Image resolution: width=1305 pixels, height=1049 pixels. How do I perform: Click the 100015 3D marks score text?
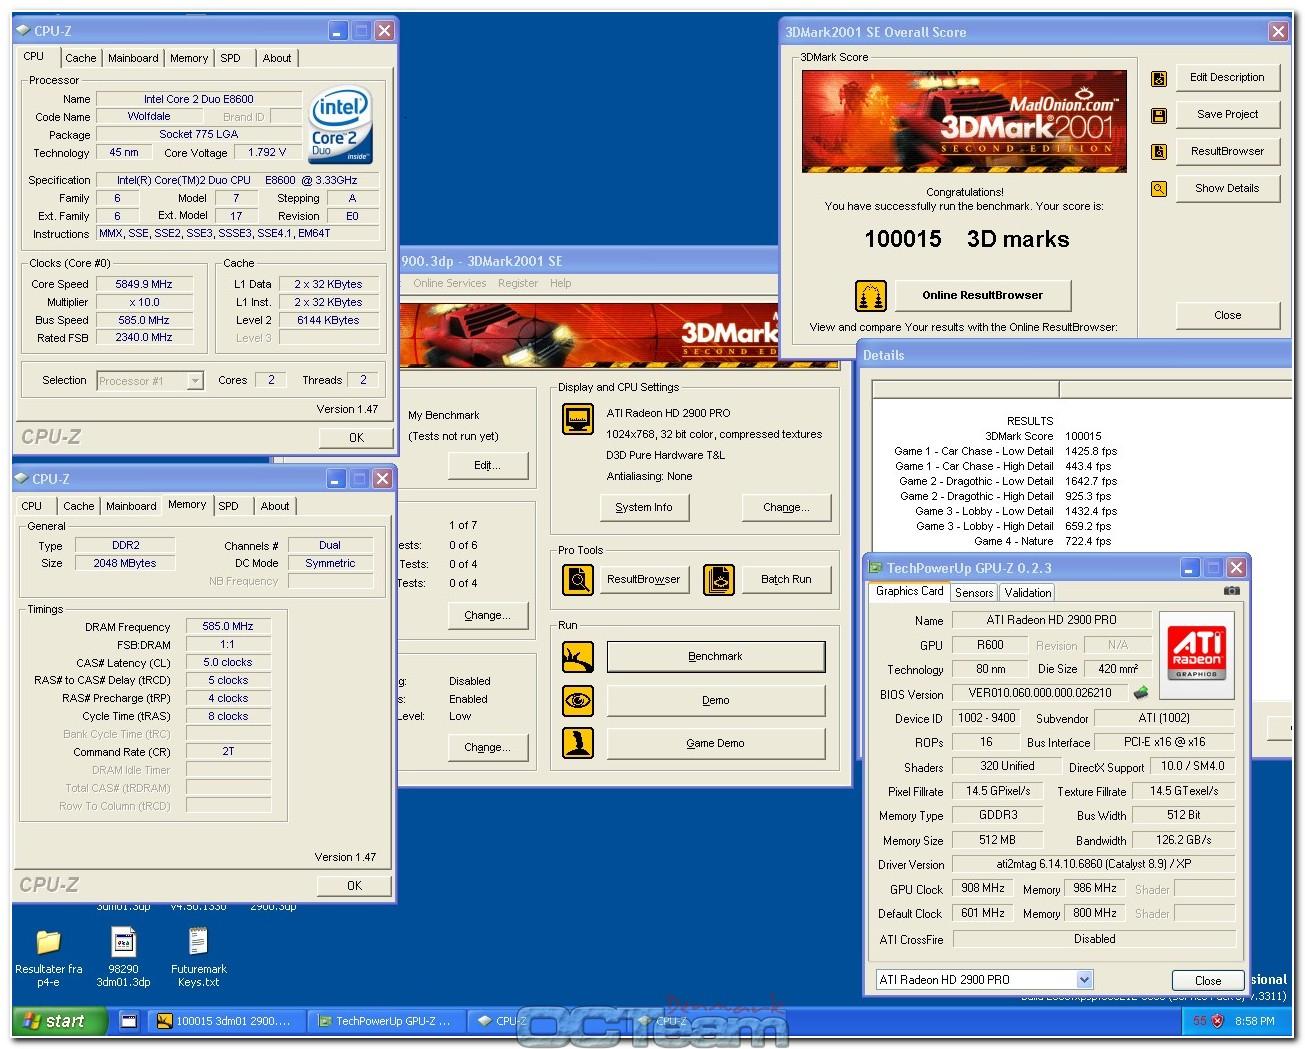pos(967,239)
